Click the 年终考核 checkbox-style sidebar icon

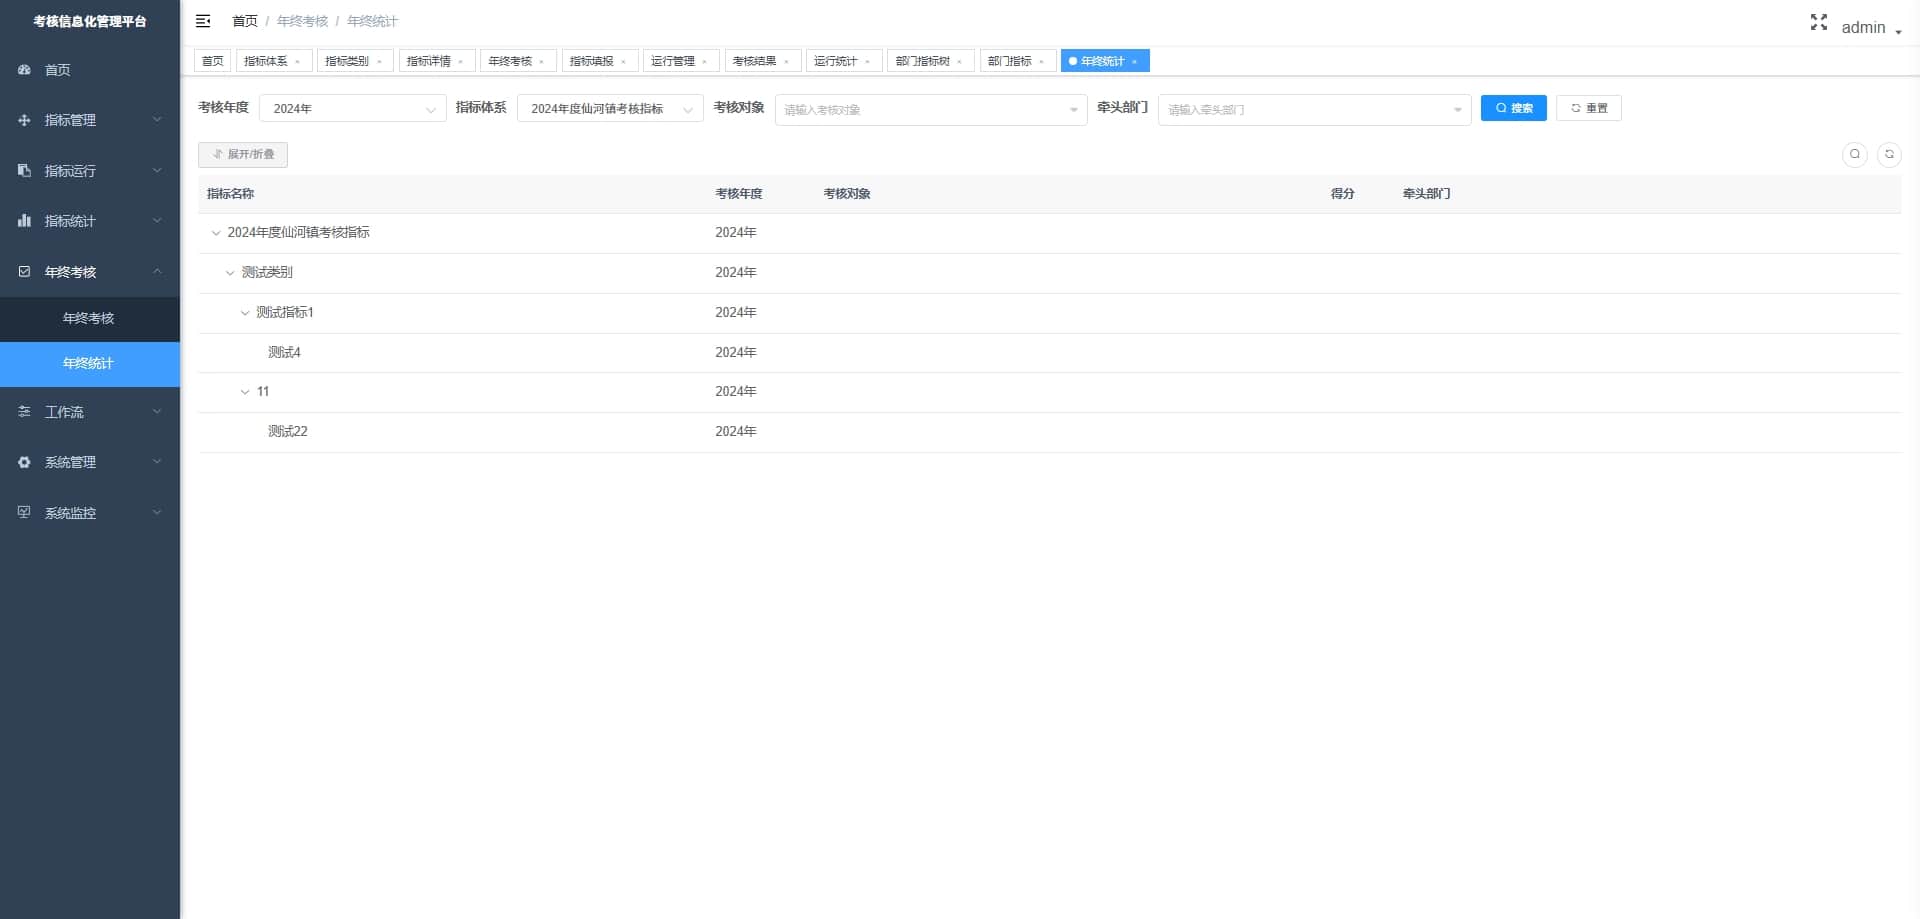(x=24, y=272)
